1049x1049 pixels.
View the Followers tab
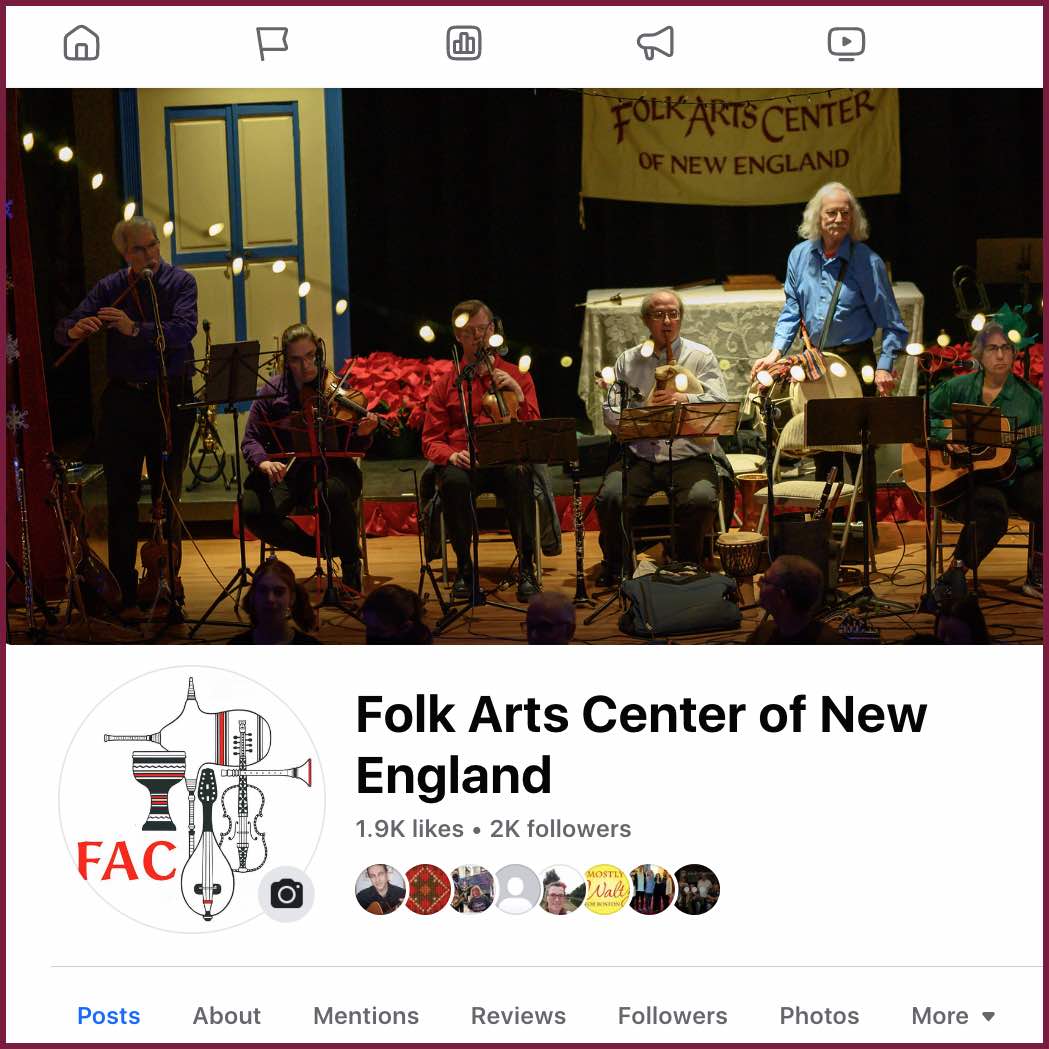coord(672,1016)
